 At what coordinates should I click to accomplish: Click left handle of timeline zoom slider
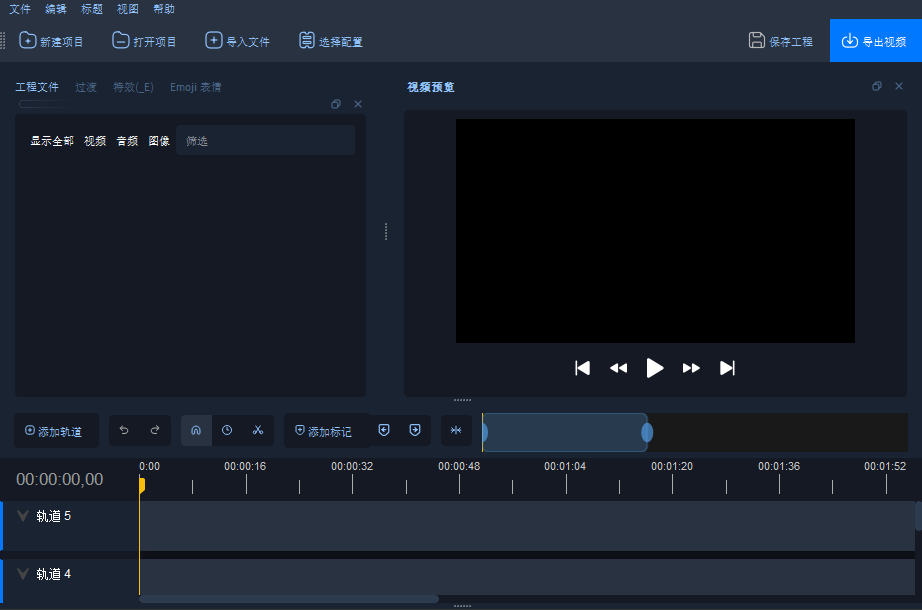pyautogui.click(x=485, y=432)
